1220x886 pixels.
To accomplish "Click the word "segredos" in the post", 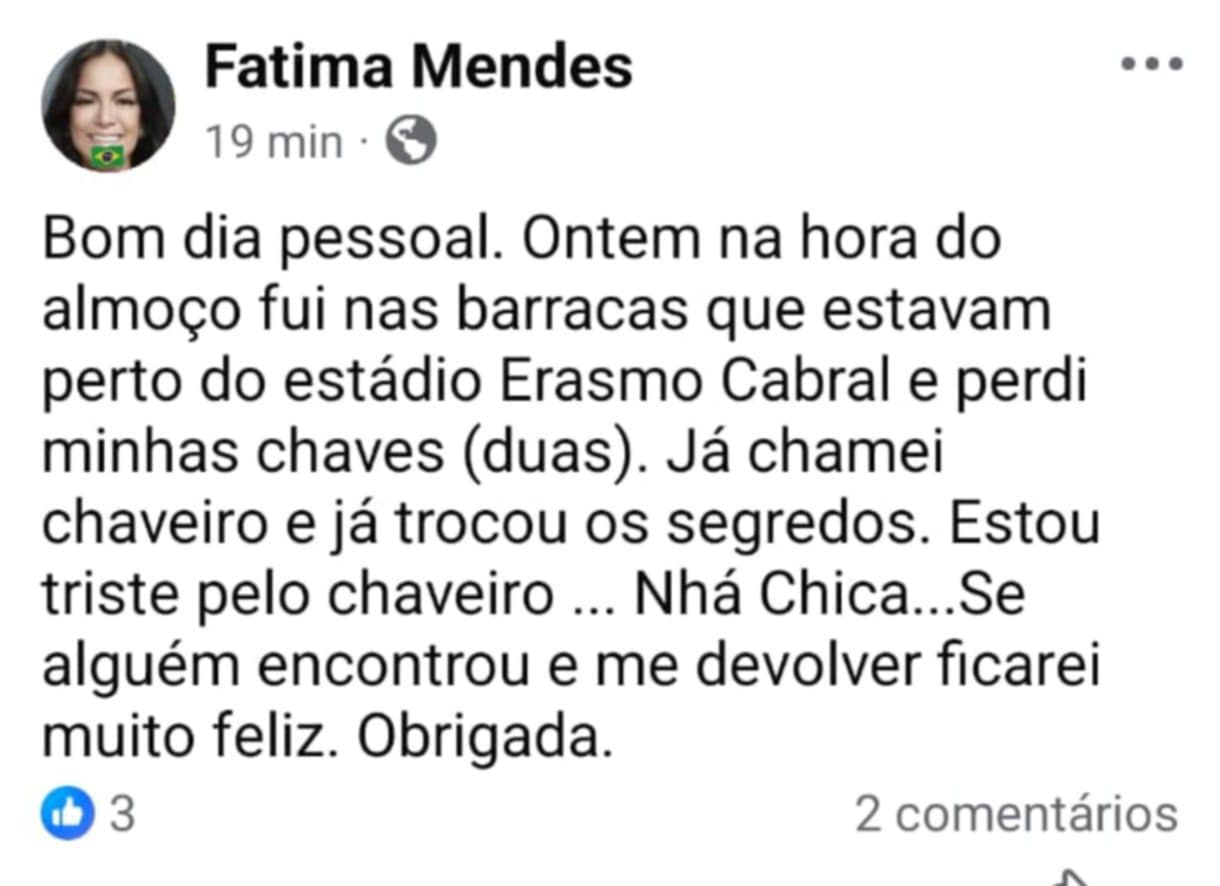I will tap(790, 525).
